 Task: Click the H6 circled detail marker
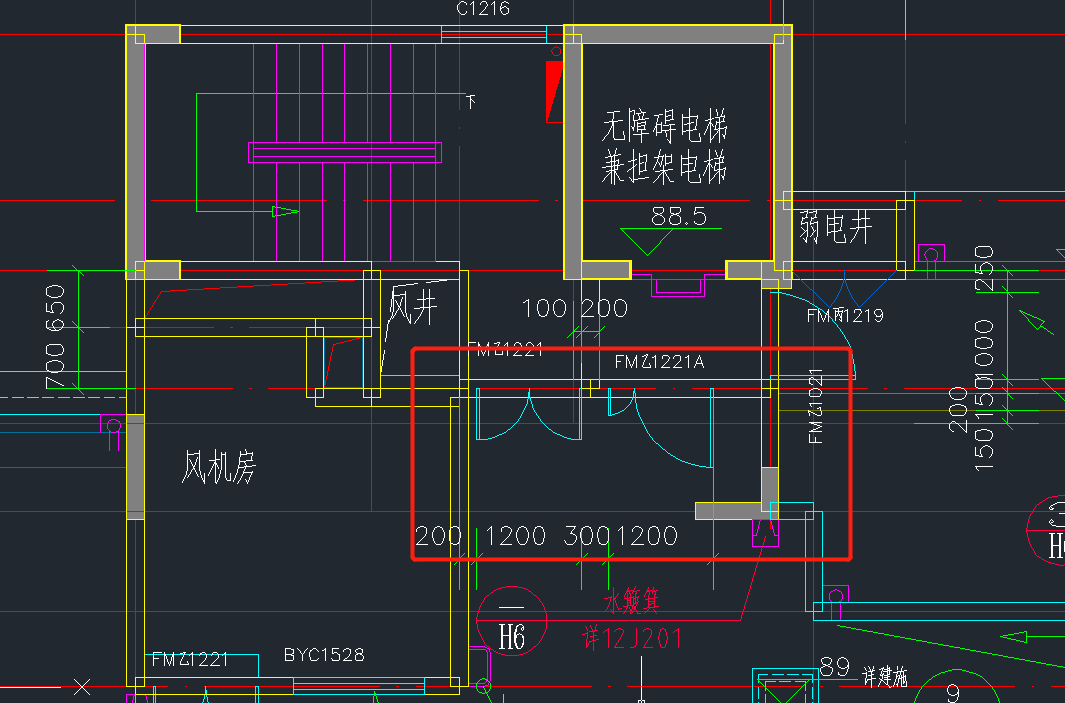coord(511,621)
